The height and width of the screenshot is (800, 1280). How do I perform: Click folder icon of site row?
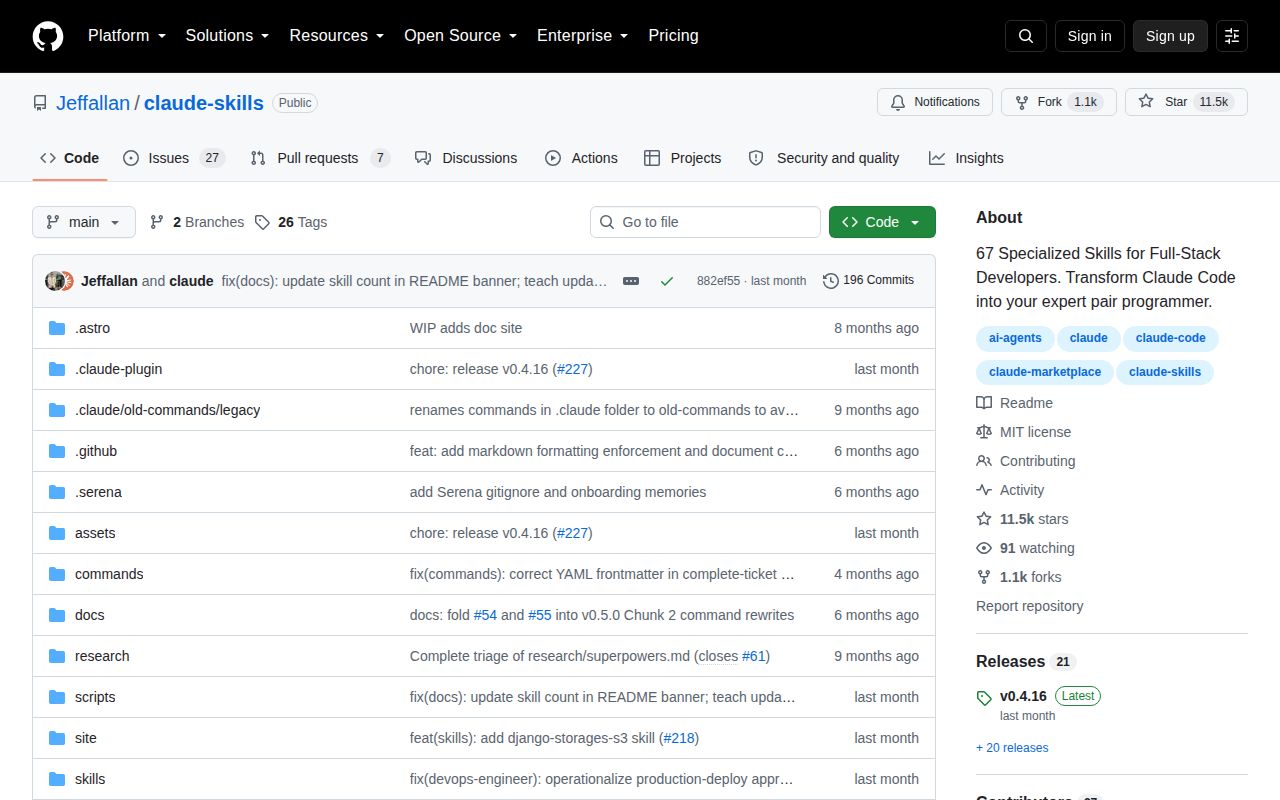coord(57,738)
